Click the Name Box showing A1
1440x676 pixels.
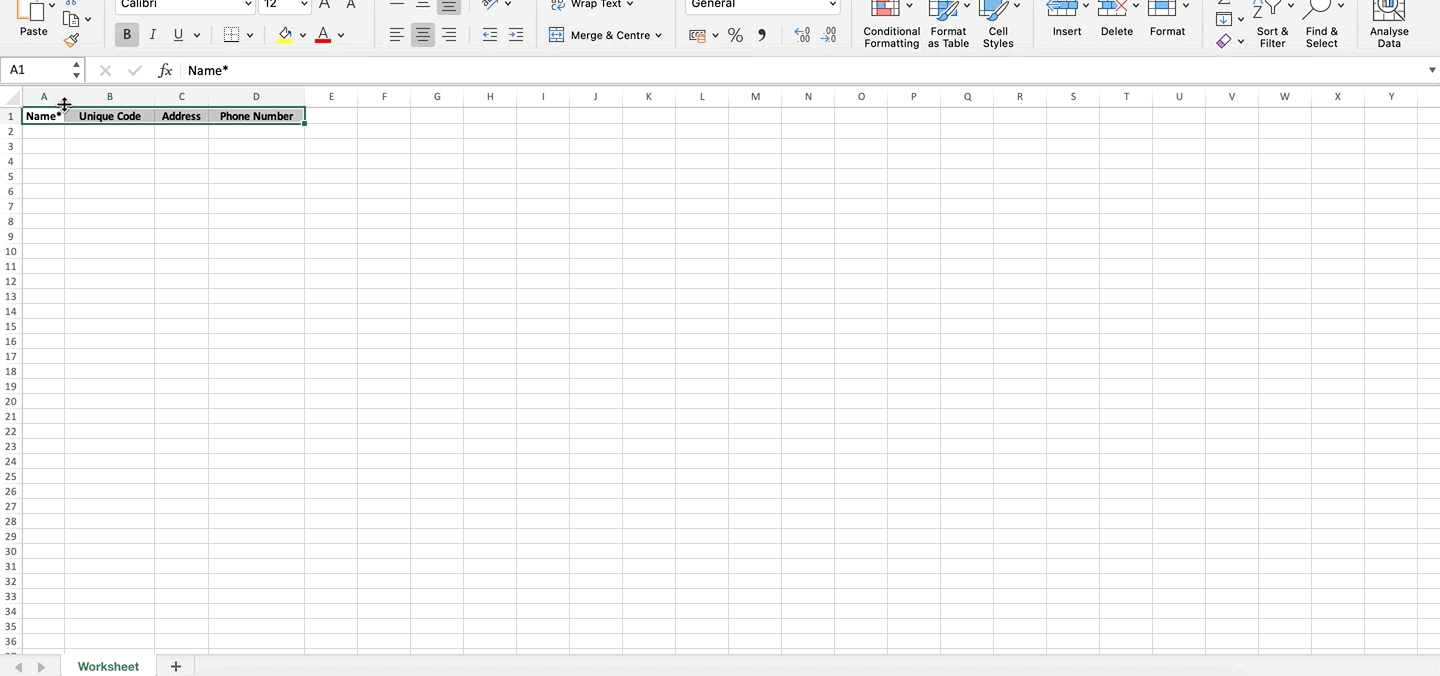[36, 70]
